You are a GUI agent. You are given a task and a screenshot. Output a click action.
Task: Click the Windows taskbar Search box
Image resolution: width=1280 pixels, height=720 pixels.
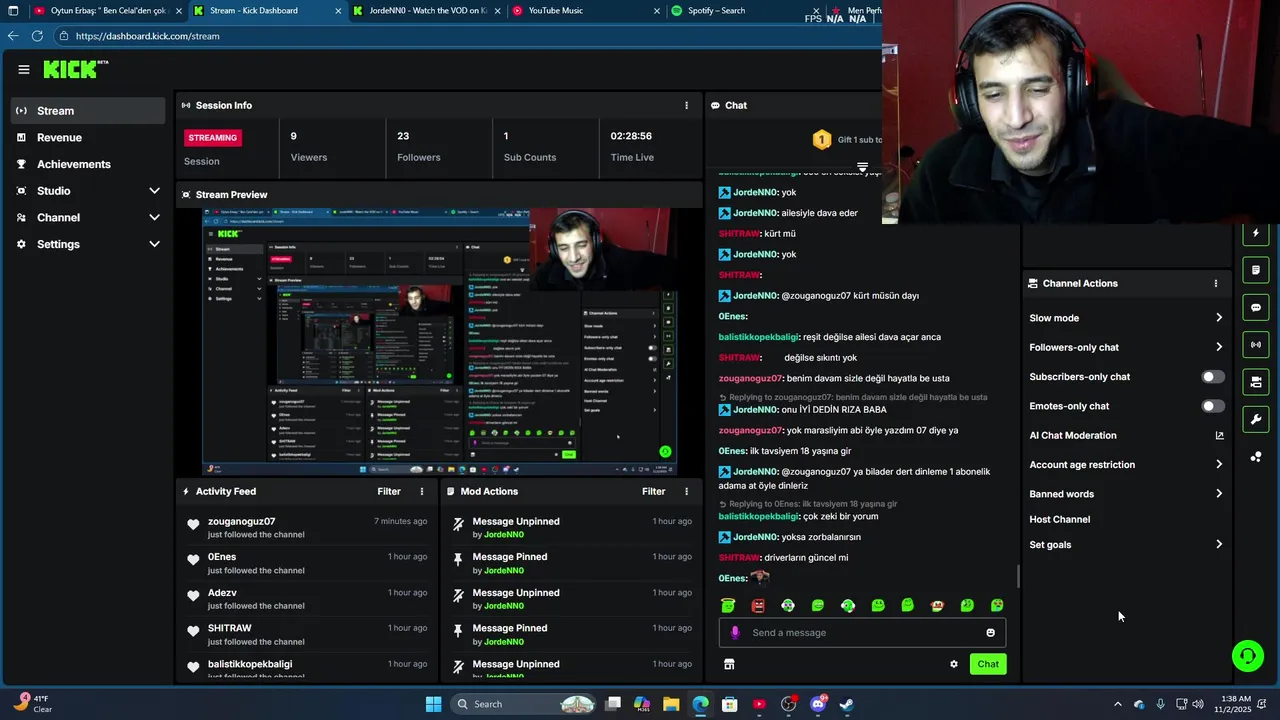525,704
